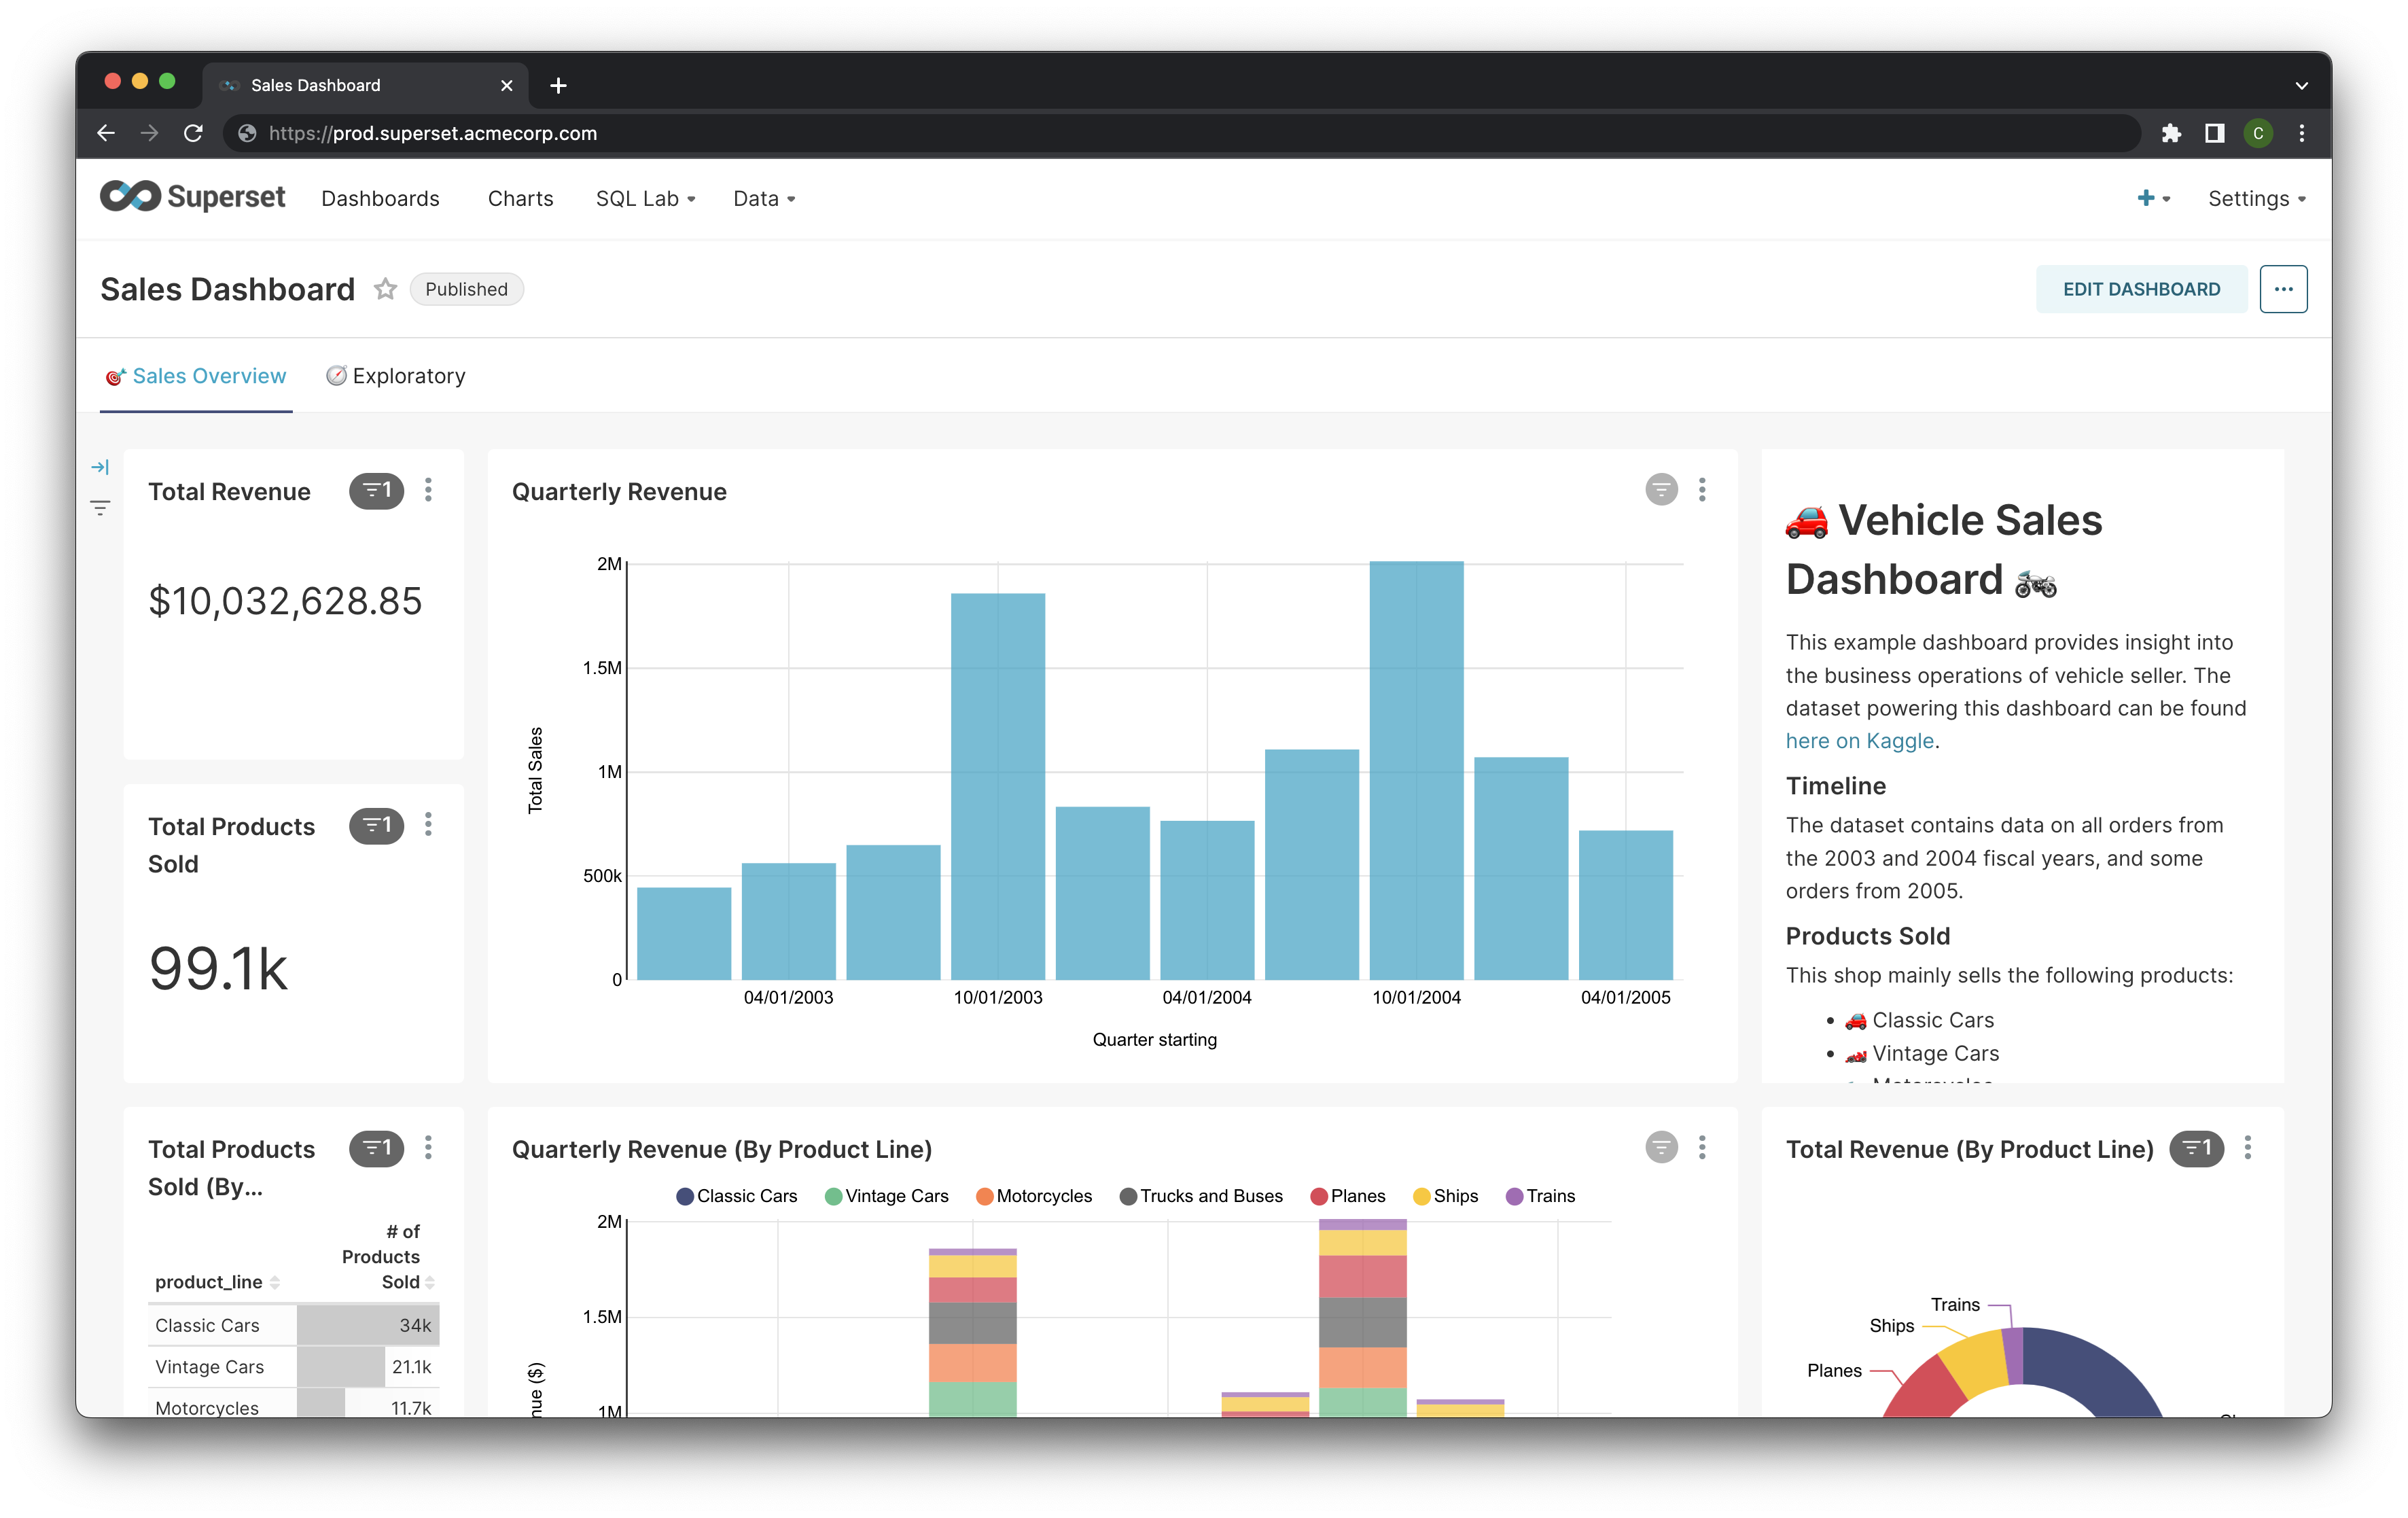Open Total Products Sold filter badge
The height and width of the screenshot is (1518, 2408).
[x=376, y=825]
